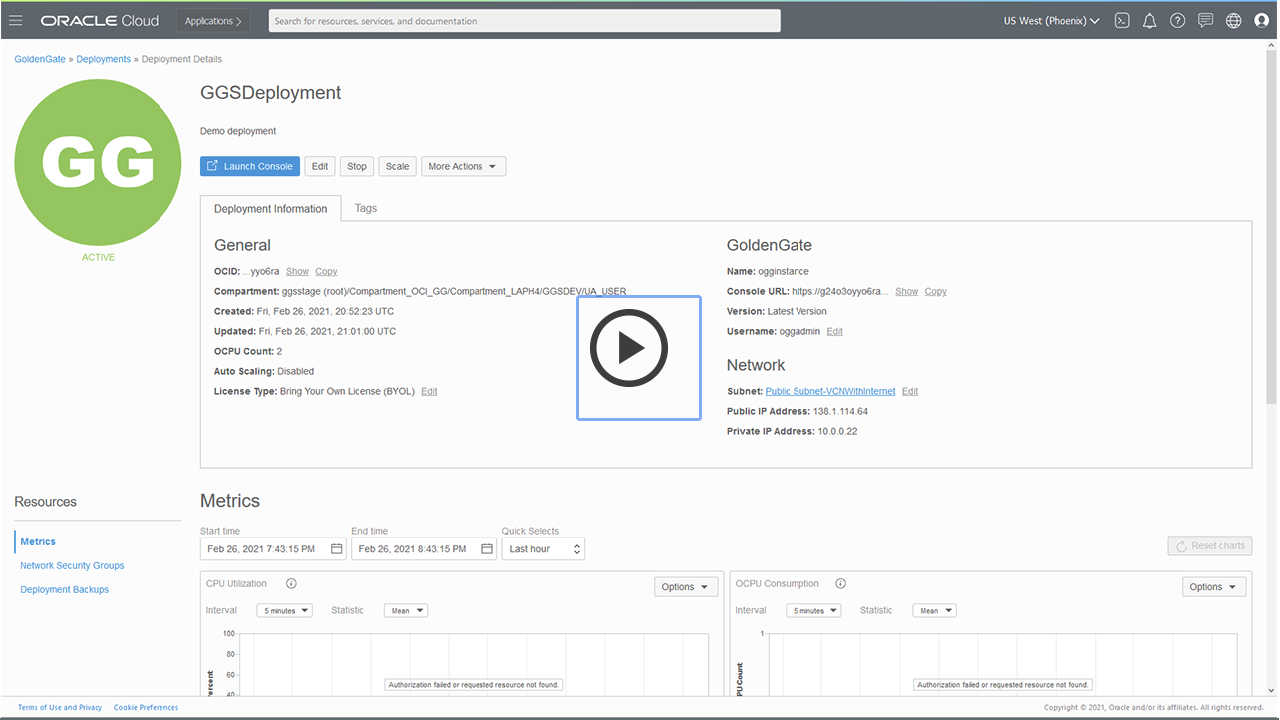Open the Quick Selects Last hour dropdown
The height and width of the screenshot is (720, 1280).
[x=543, y=549]
